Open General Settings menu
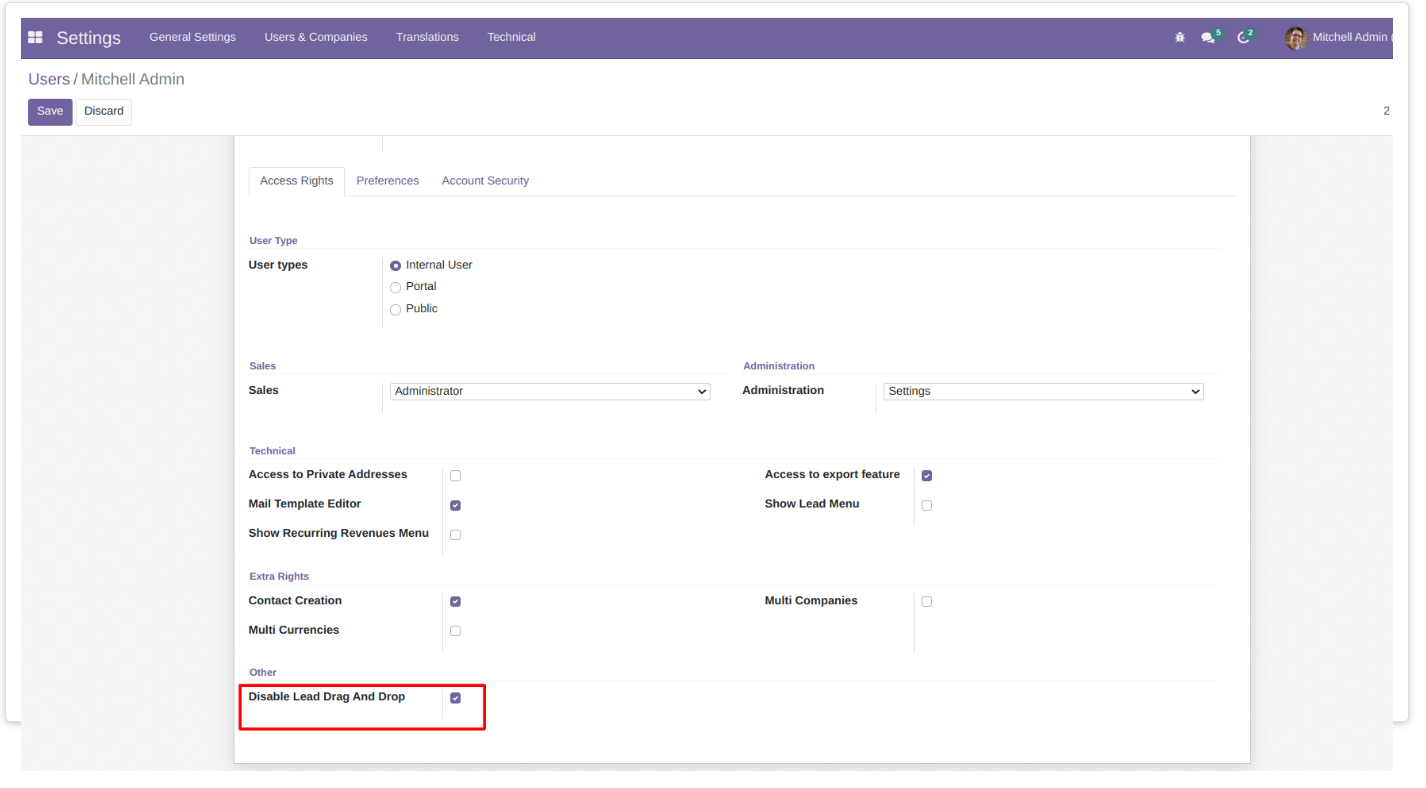This screenshot has width=1426, height=788. coord(193,37)
